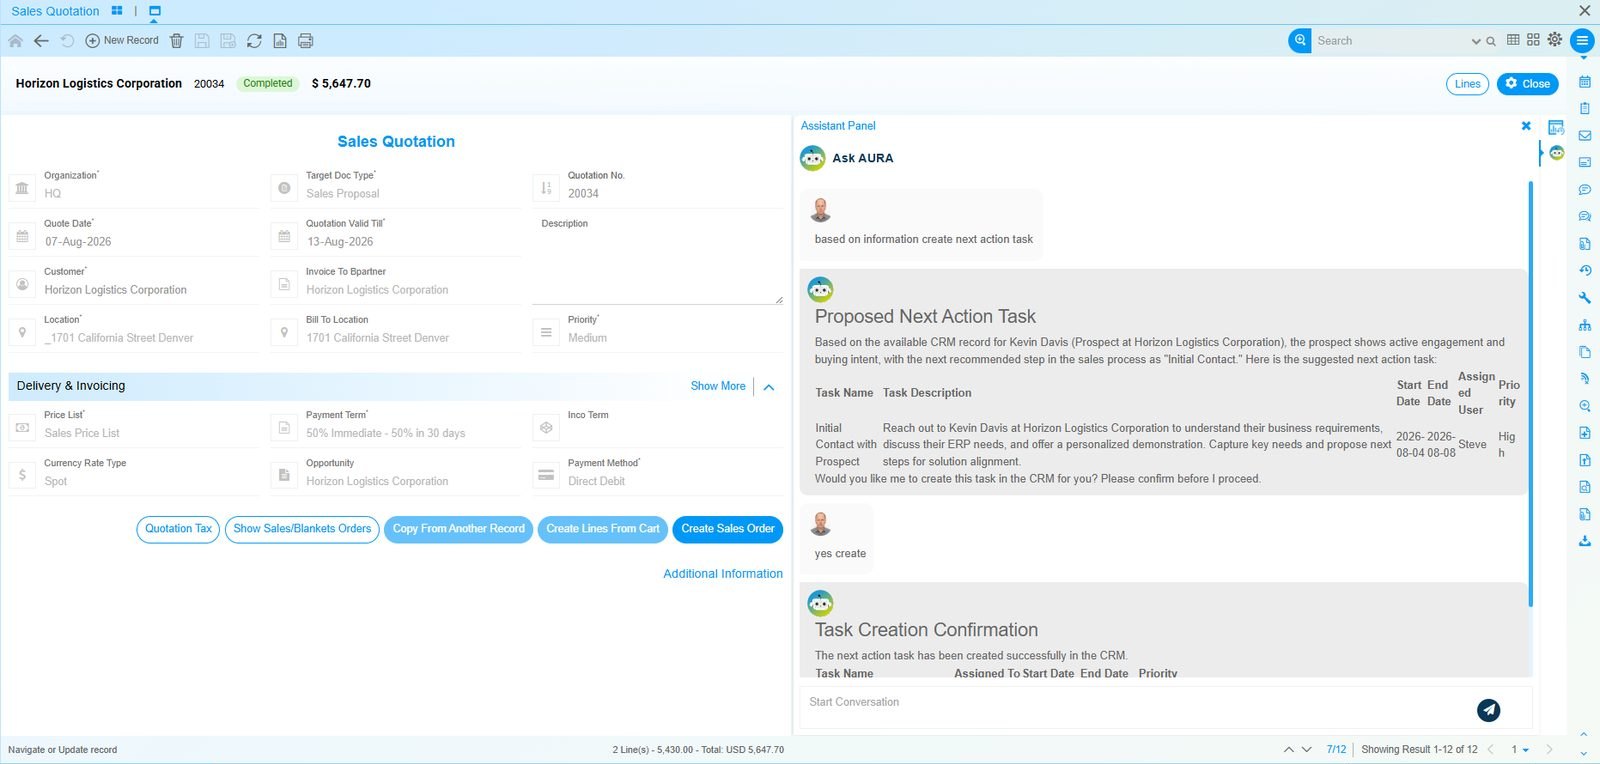Open history clock icon in sidebar
The image size is (1600, 764).
point(1585,271)
